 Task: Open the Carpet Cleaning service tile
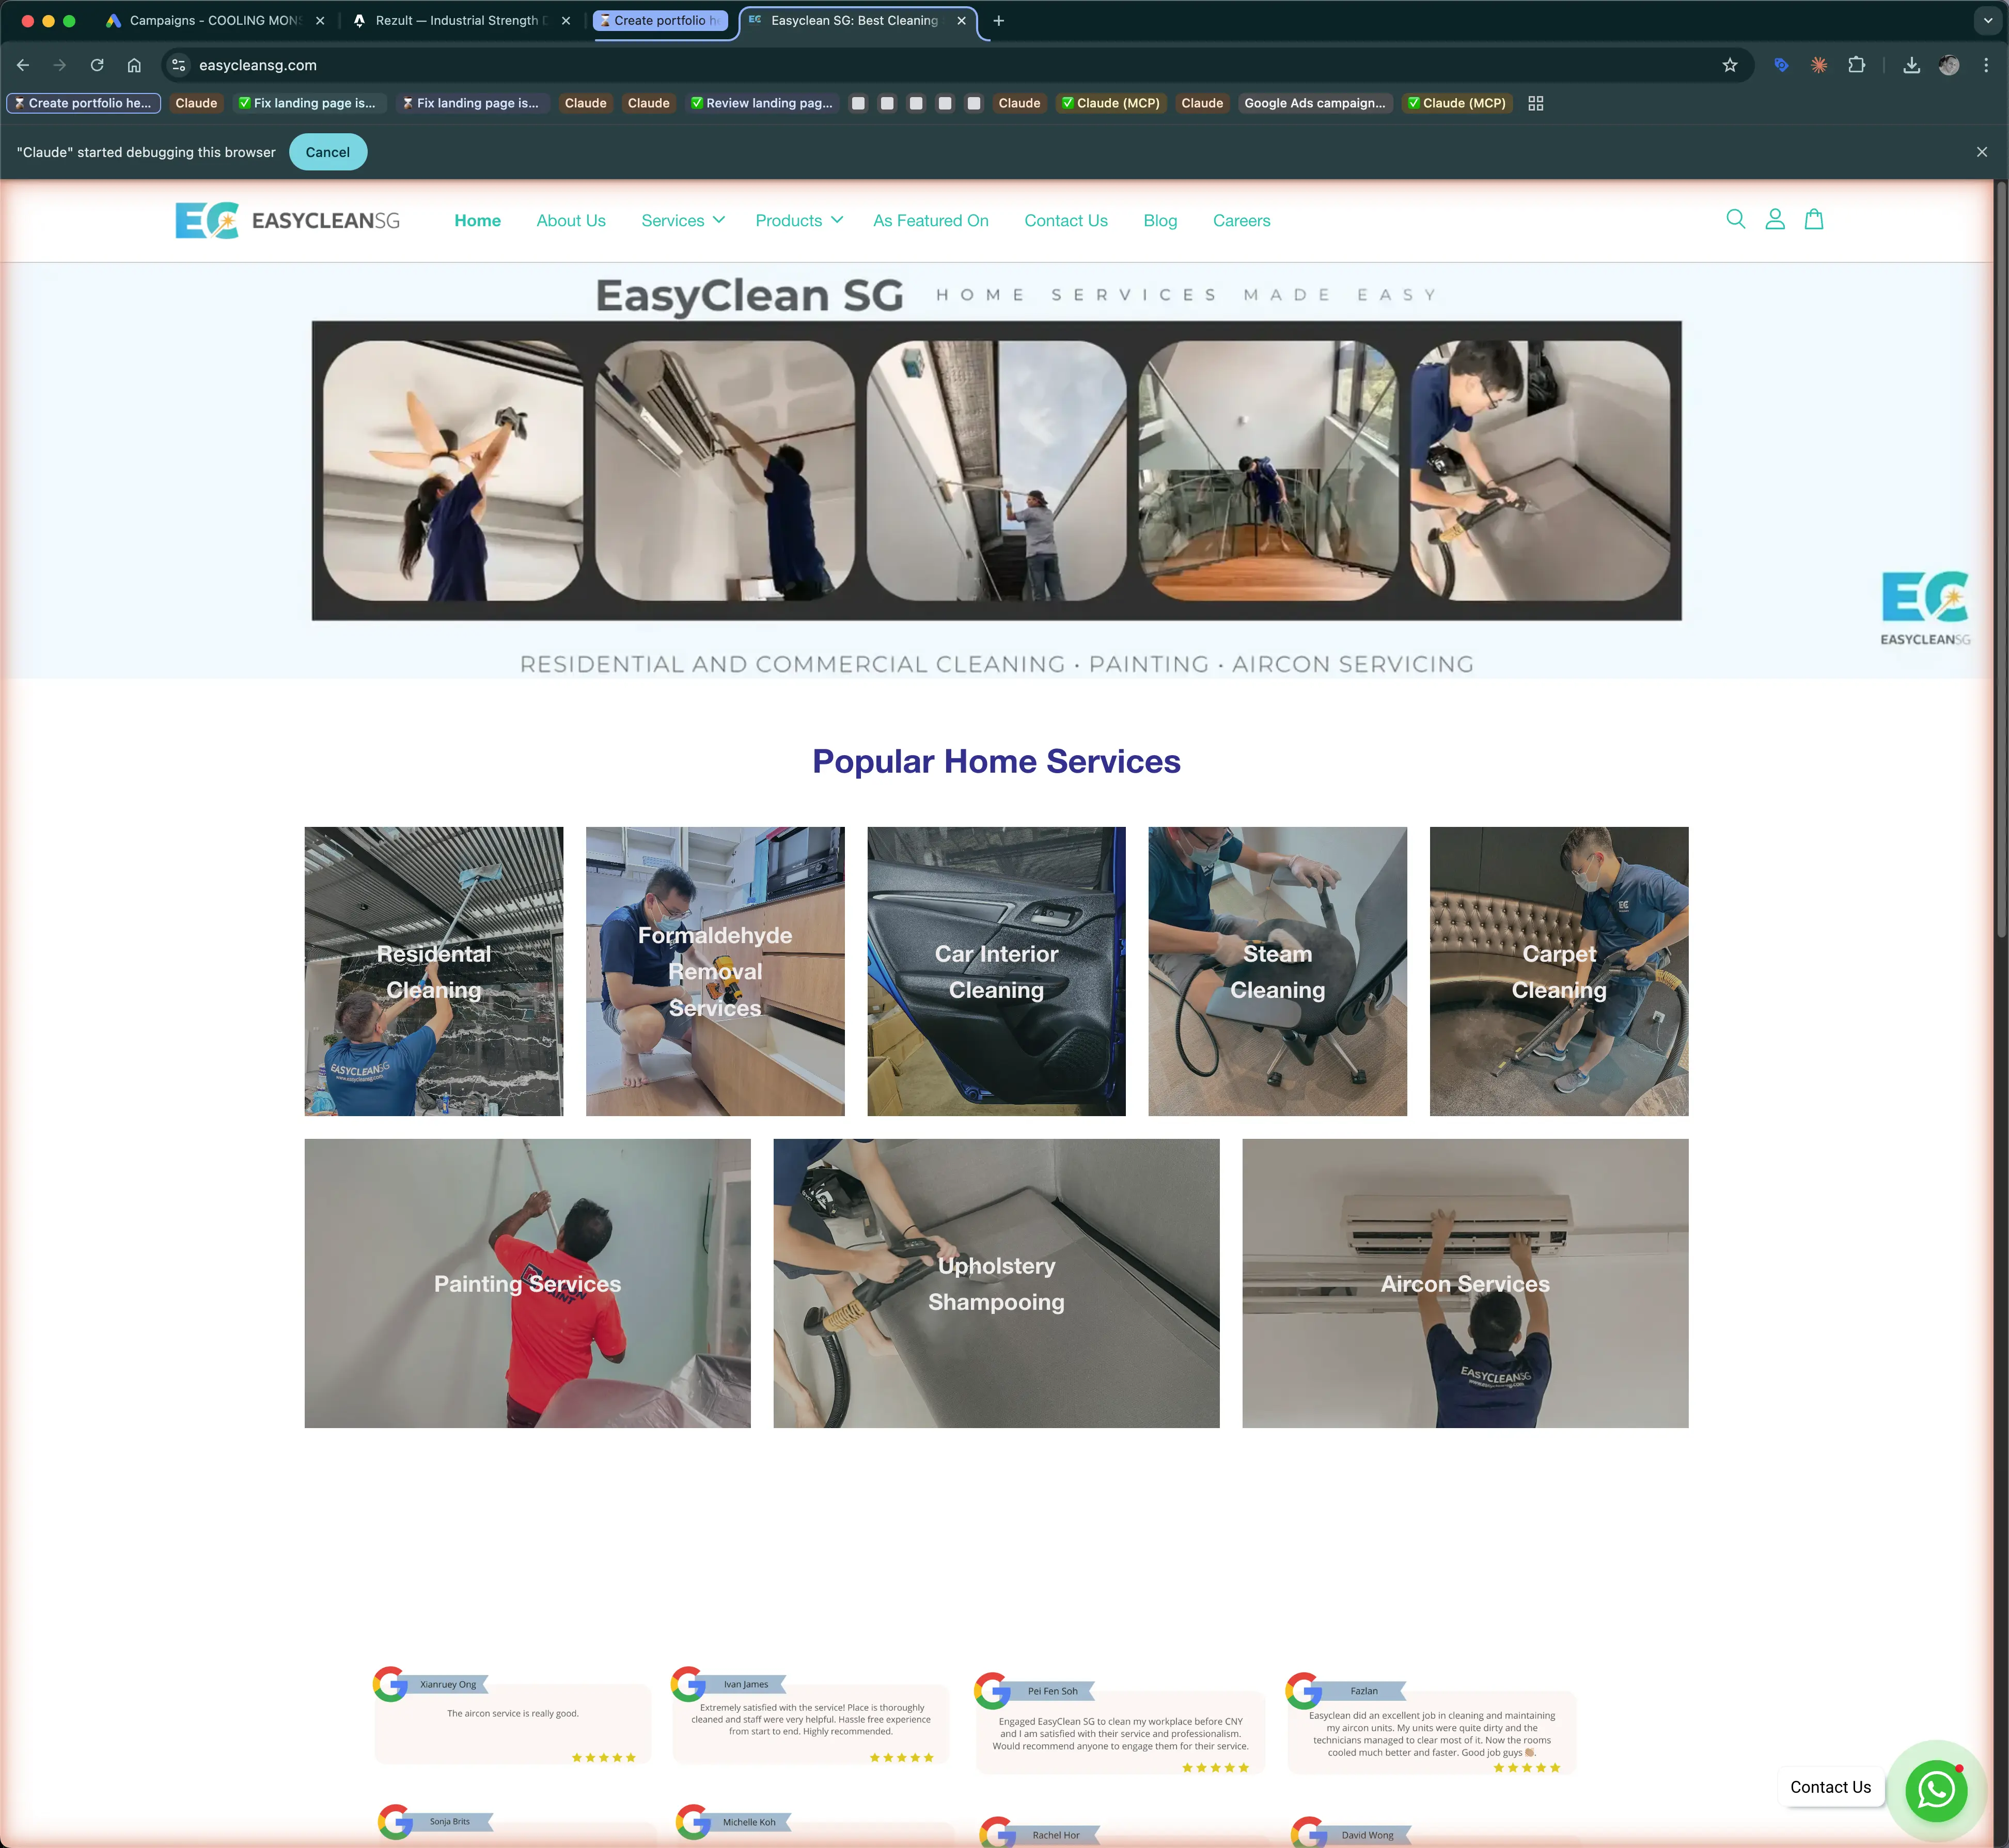coord(1559,971)
